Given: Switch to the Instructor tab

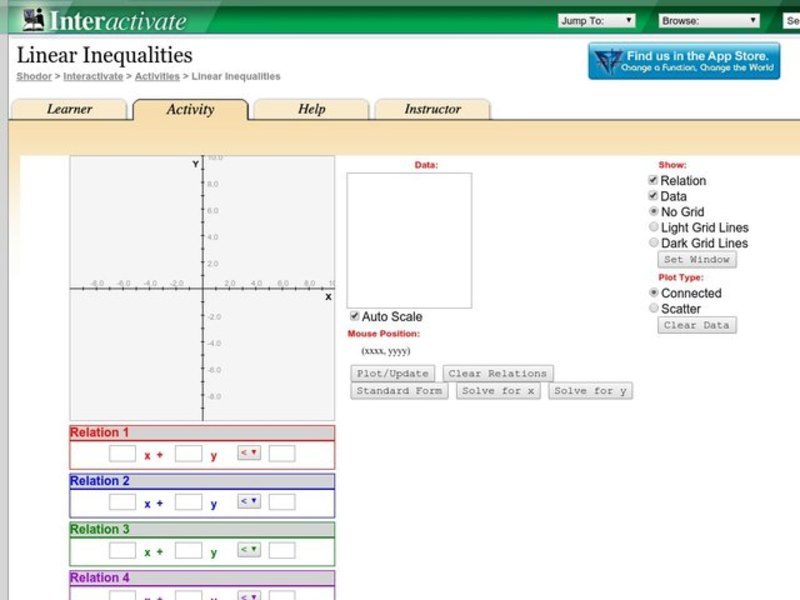Looking at the screenshot, I should click(431, 109).
